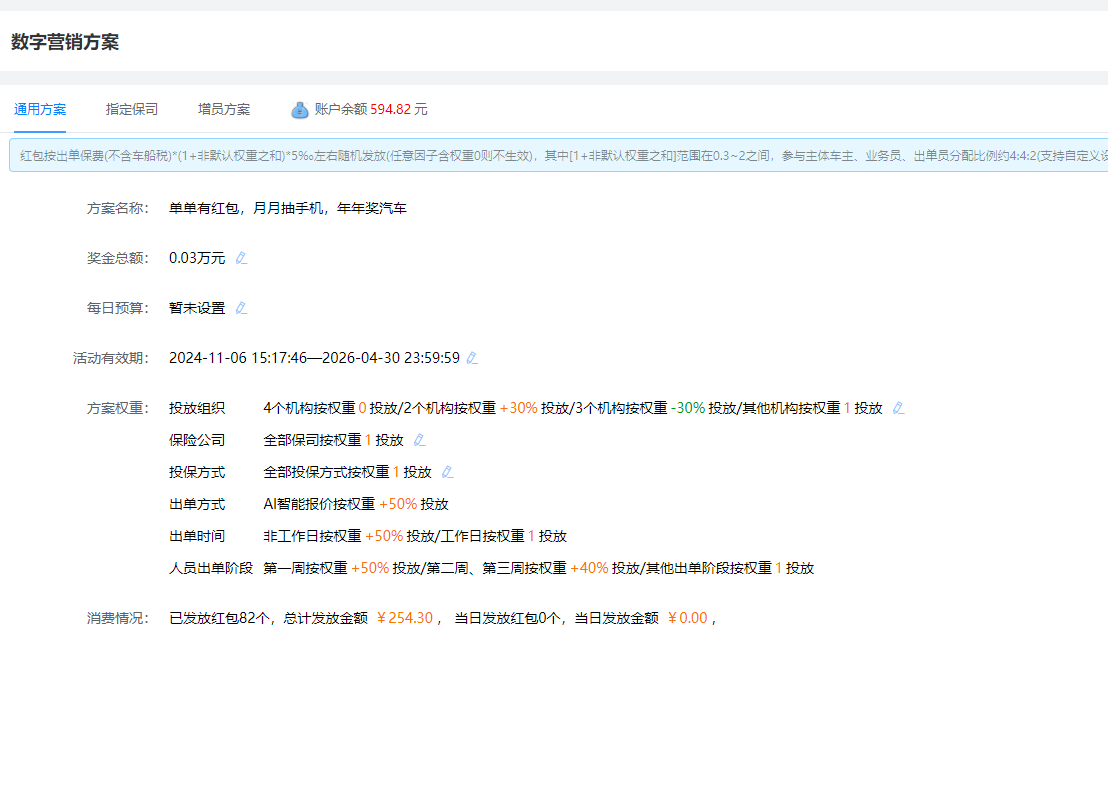
Task: Edit the 投保方式 weight setting
Action: pyautogui.click(x=447, y=472)
